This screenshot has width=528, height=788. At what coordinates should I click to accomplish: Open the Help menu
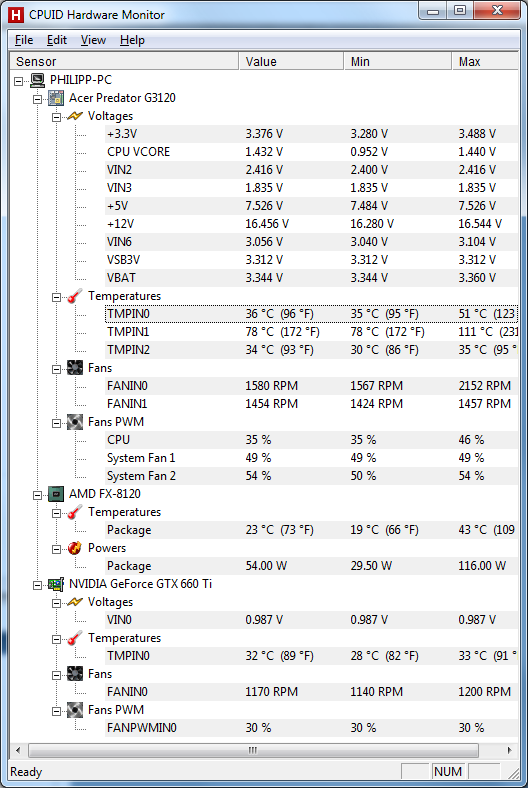click(132, 40)
